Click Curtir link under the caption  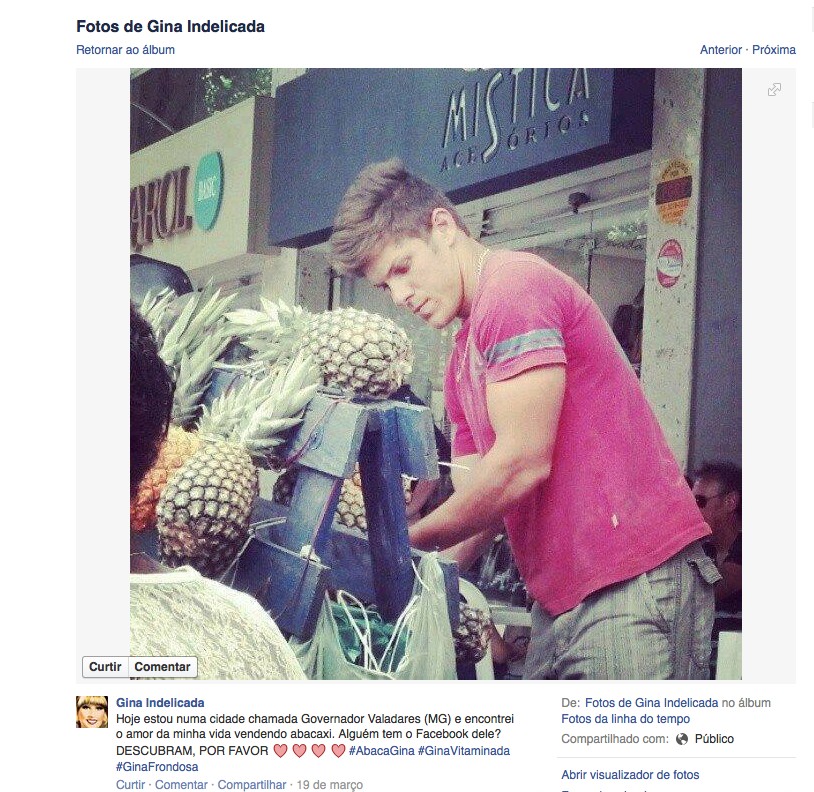[130, 785]
